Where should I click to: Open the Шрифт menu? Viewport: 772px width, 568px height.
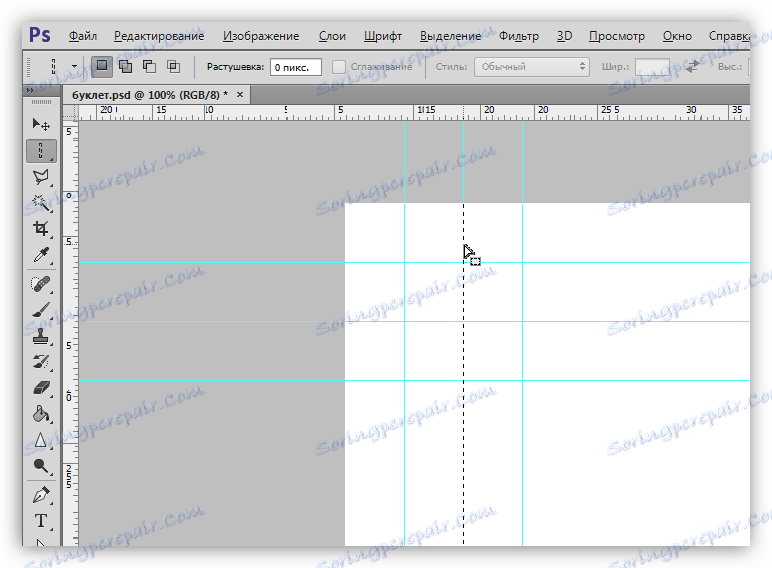click(383, 36)
